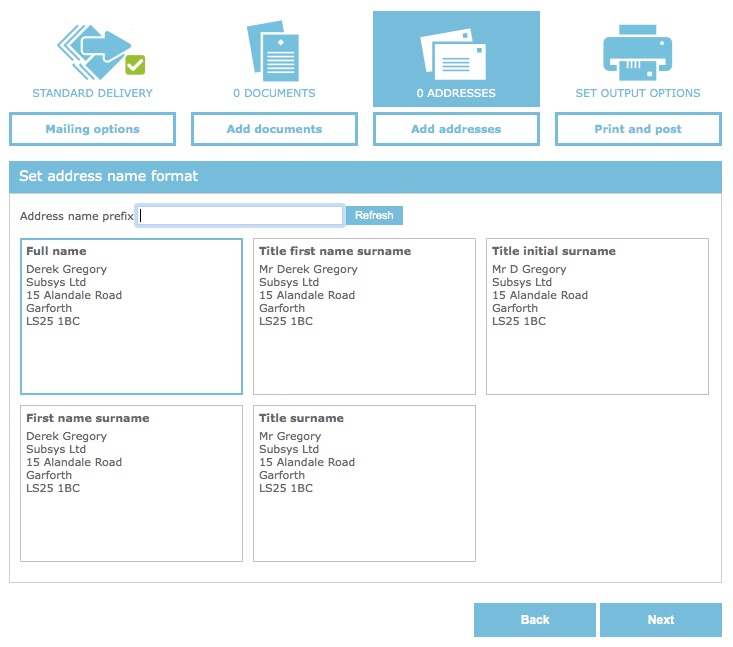
Task: Click 'Mr Gregory' preview text
Action: [290, 436]
